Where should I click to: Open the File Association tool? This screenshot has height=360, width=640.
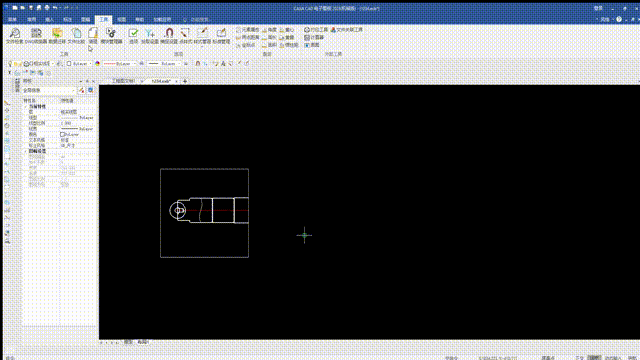347,30
